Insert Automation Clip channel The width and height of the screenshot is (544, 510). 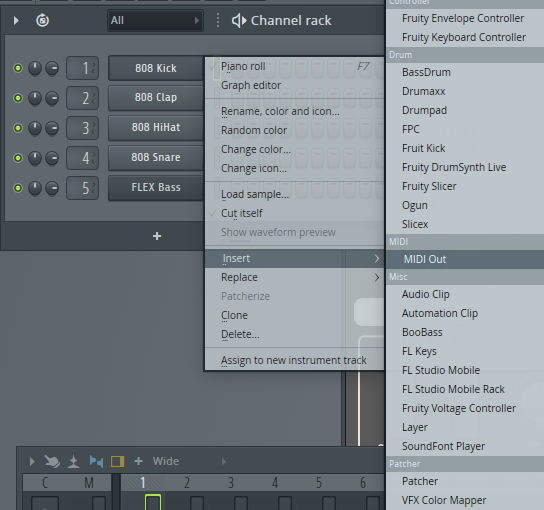point(465,314)
